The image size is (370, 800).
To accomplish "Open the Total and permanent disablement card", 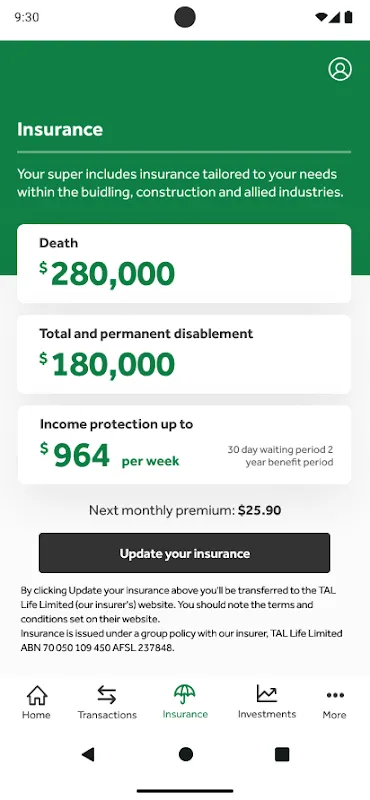I will point(184,354).
